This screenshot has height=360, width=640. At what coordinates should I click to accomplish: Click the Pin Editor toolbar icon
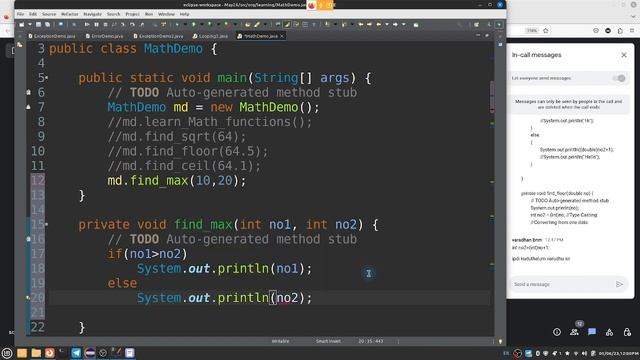click(416, 25)
